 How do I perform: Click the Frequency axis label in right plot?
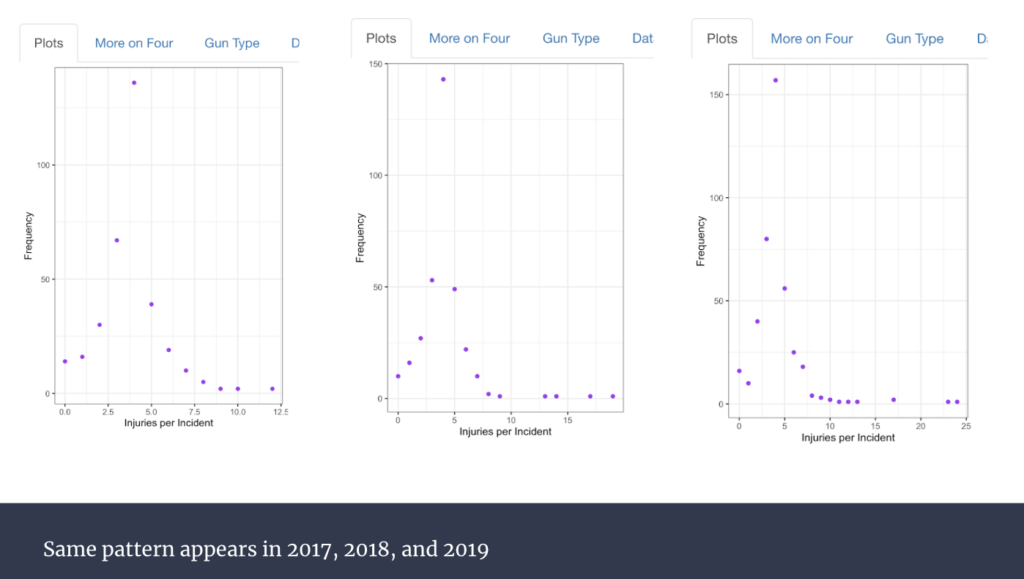click(x=701, y=240)
